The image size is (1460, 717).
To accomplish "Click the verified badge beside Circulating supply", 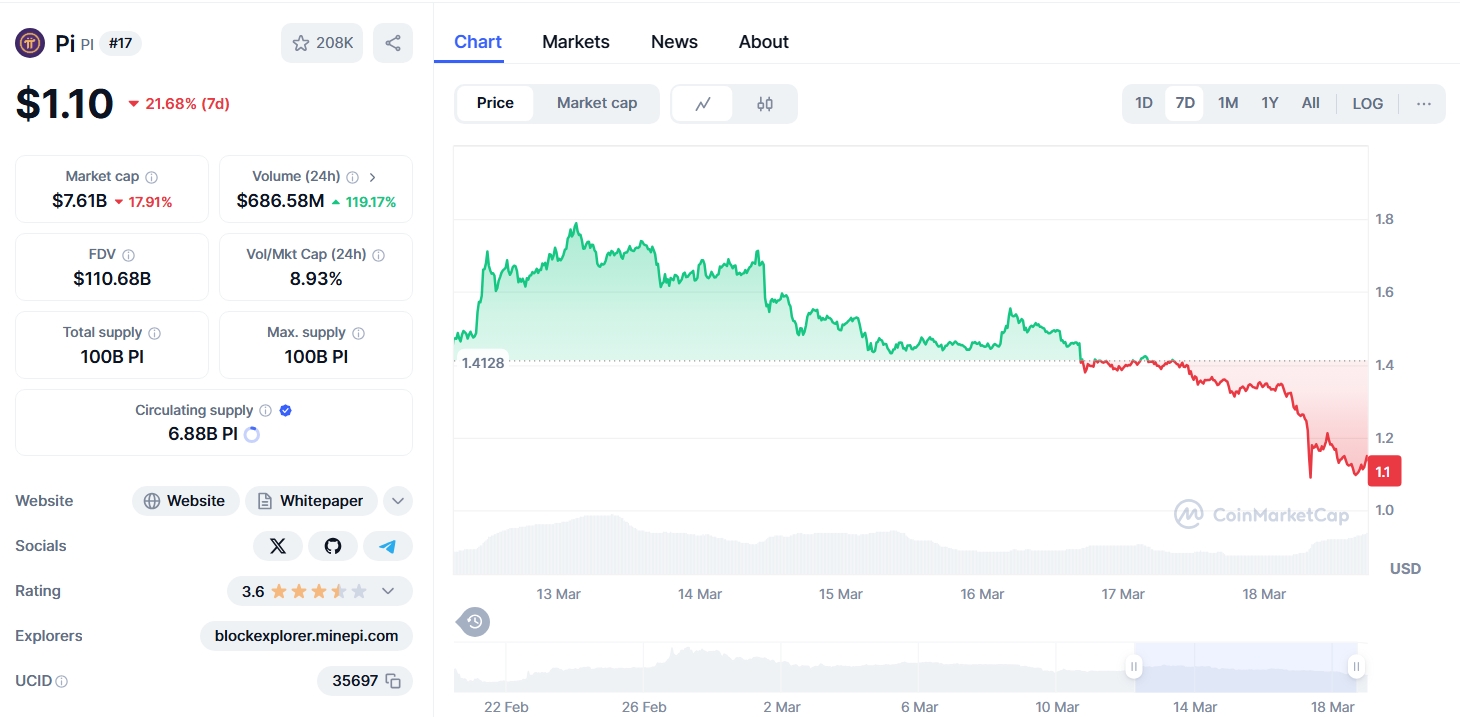I will click(286, 410).
